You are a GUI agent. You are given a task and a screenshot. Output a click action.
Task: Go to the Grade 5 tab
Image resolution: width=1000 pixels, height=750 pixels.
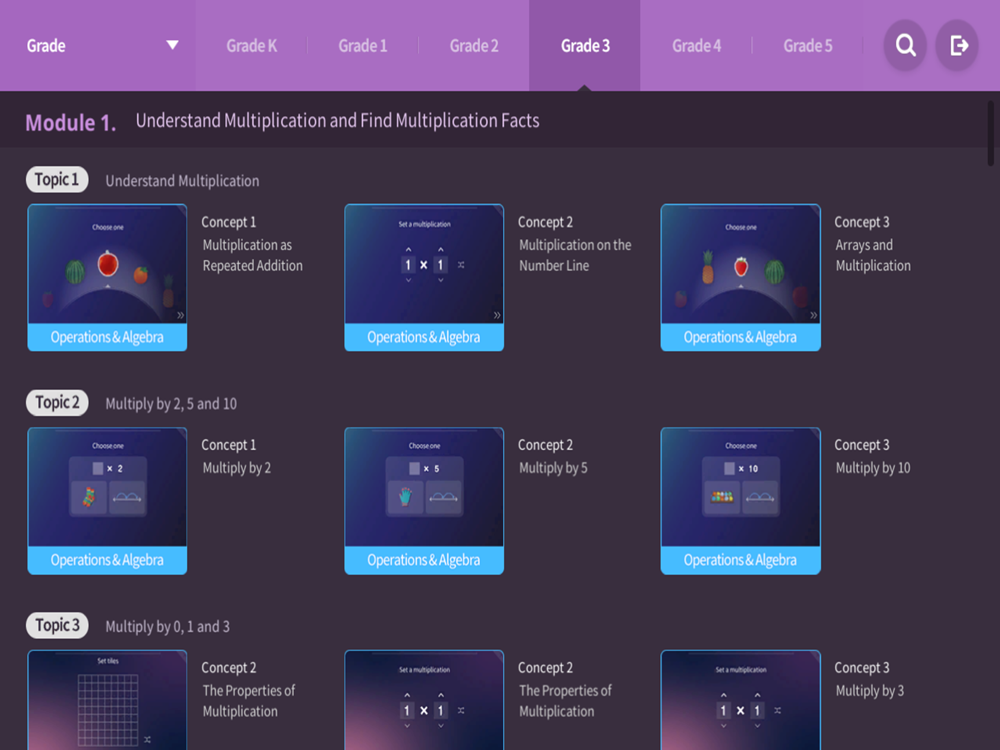pos(807,46)
